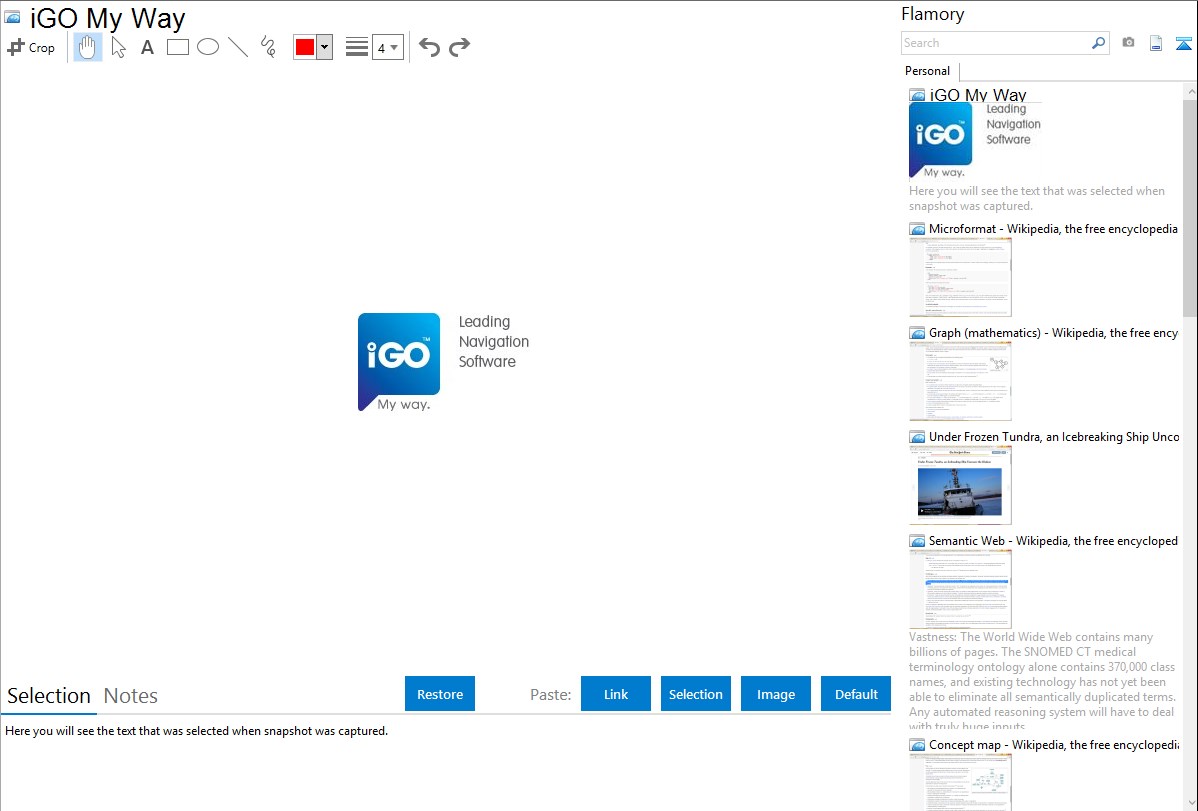
Task: Open the Notes tab
Action: coord(131,696)
